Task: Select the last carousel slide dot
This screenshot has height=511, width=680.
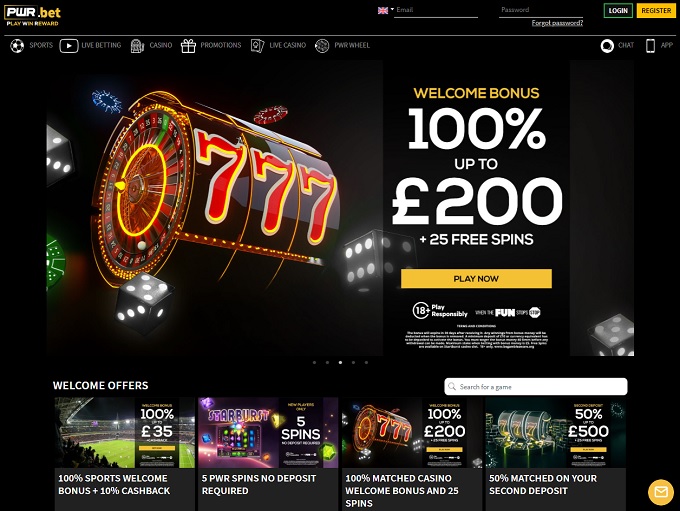Action: click(x=366, y=362)
